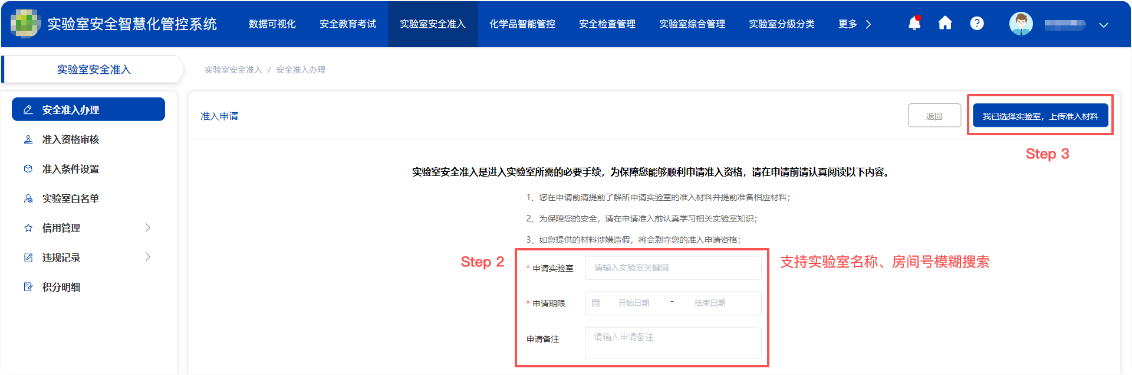Open 实验室分级分类 menu
The height and width of the screenshot is (375, 1132).
tap(782, 24)
